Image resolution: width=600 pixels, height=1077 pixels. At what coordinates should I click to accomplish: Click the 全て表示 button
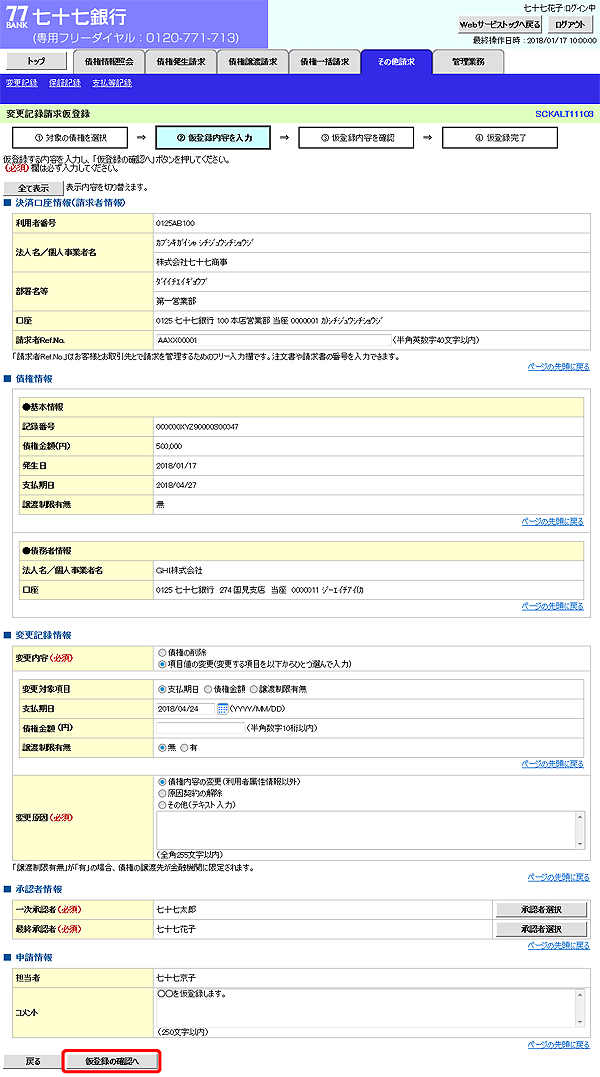(33, 188)
